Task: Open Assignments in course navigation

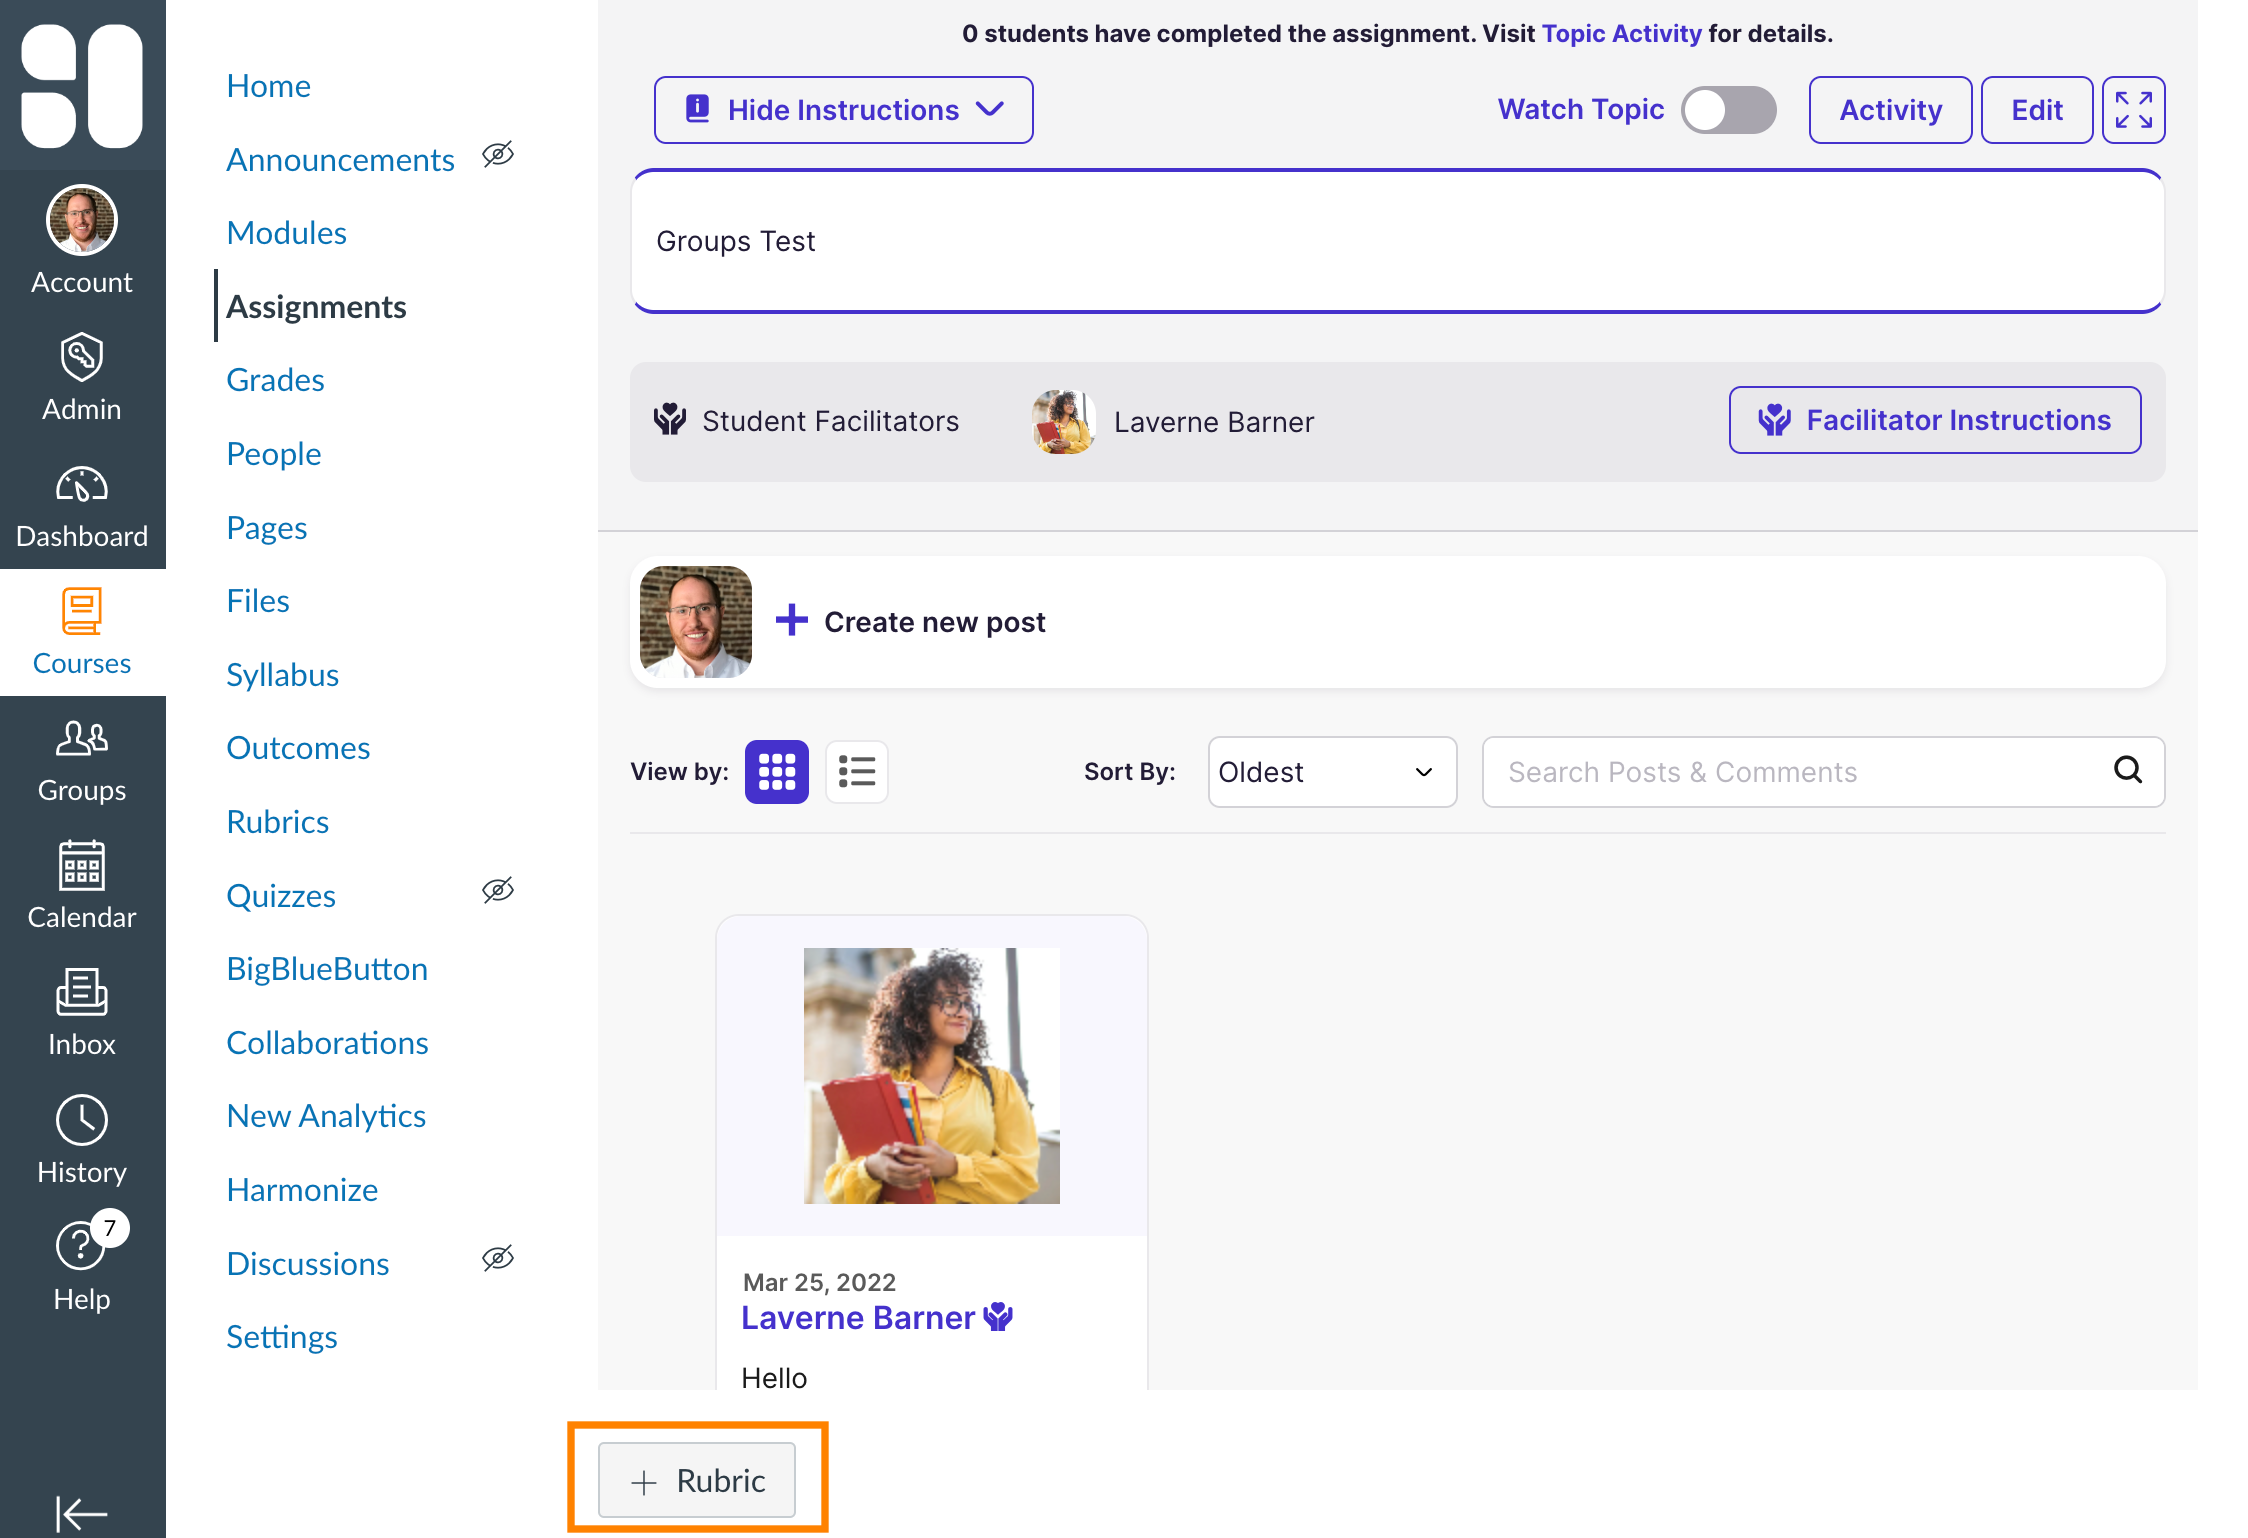Action: (316, 306)
